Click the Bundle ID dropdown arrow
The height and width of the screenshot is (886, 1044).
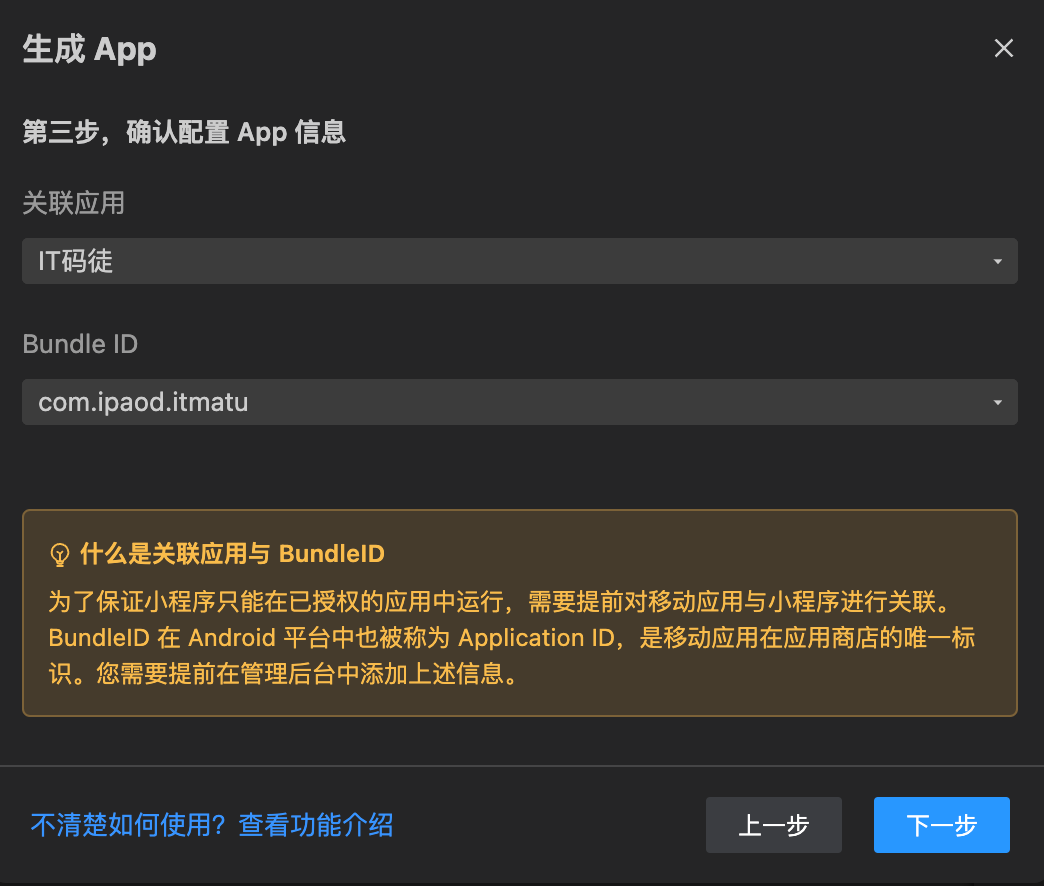997,402
